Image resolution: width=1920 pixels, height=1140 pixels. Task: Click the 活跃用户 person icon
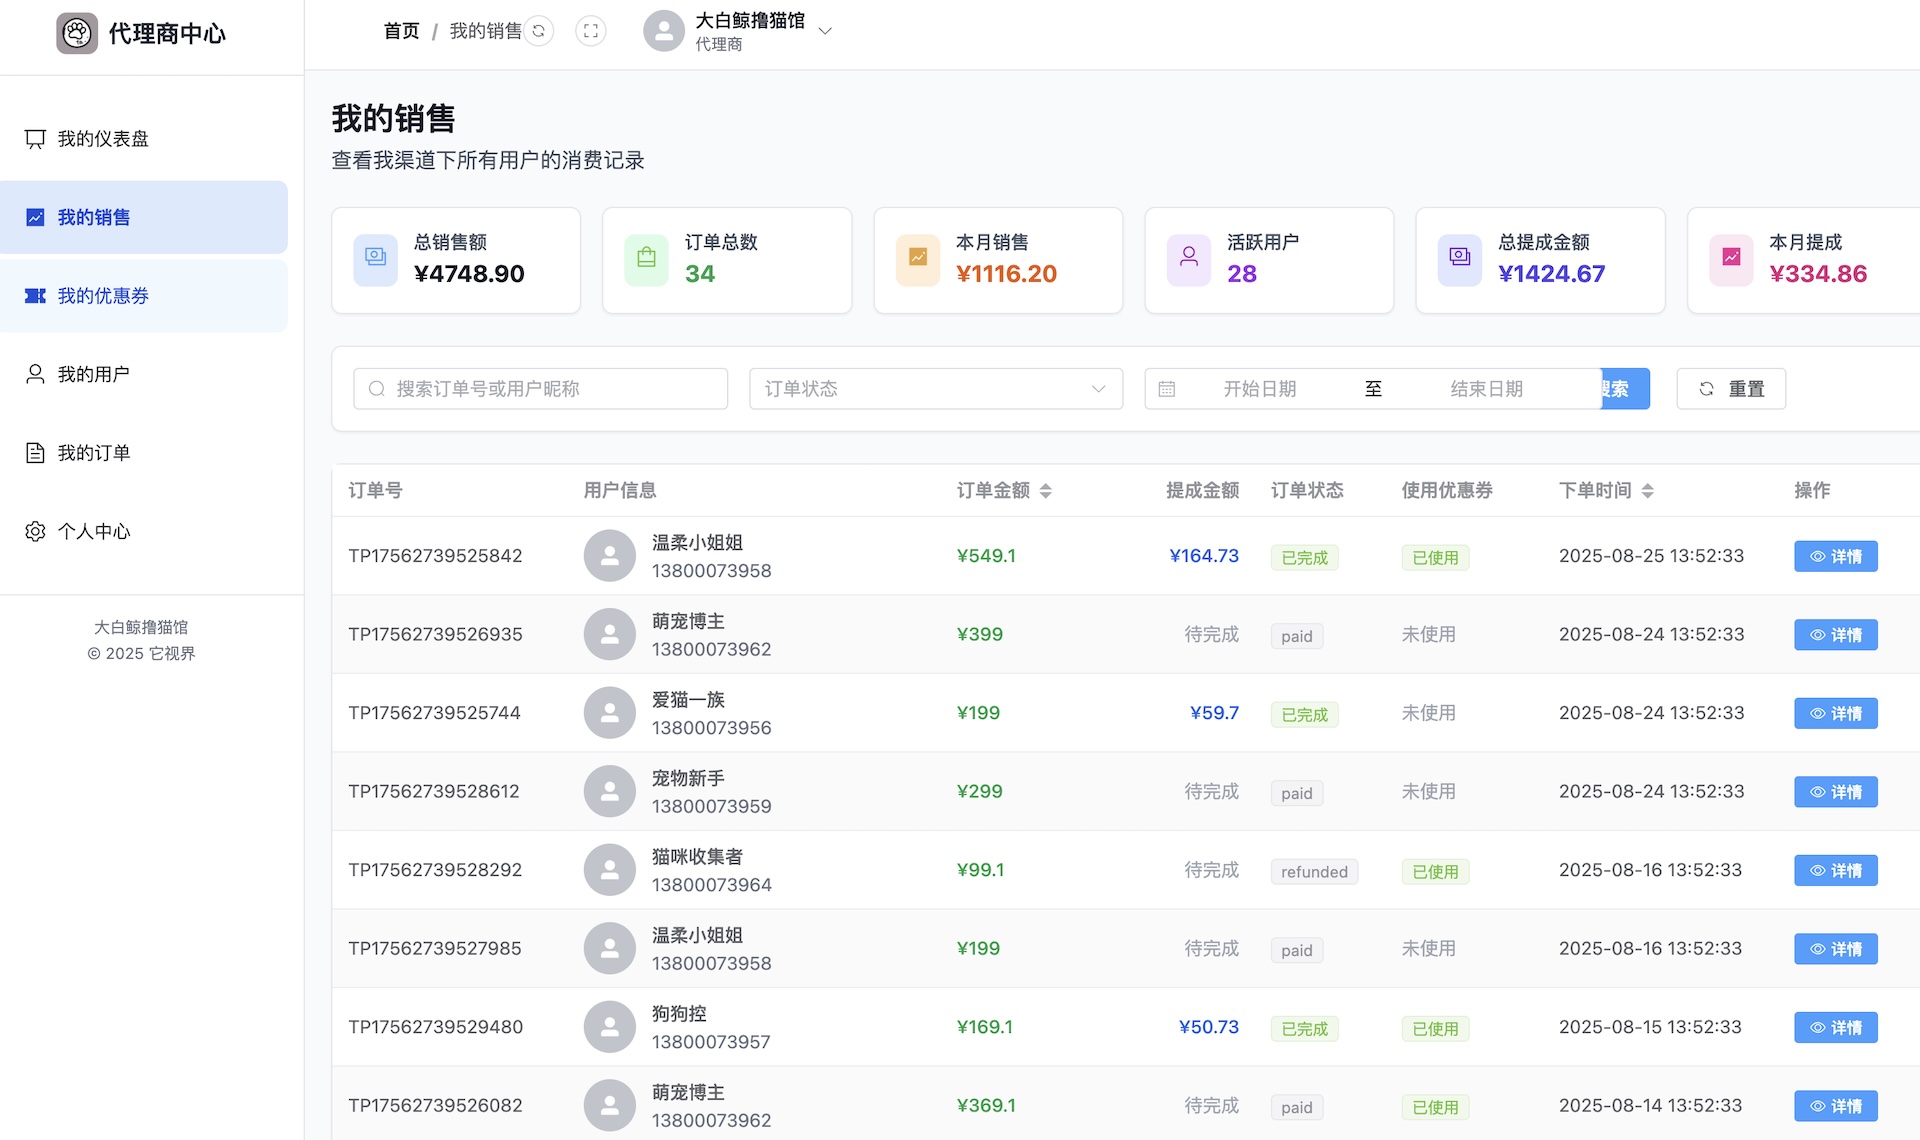[1188, 258]
